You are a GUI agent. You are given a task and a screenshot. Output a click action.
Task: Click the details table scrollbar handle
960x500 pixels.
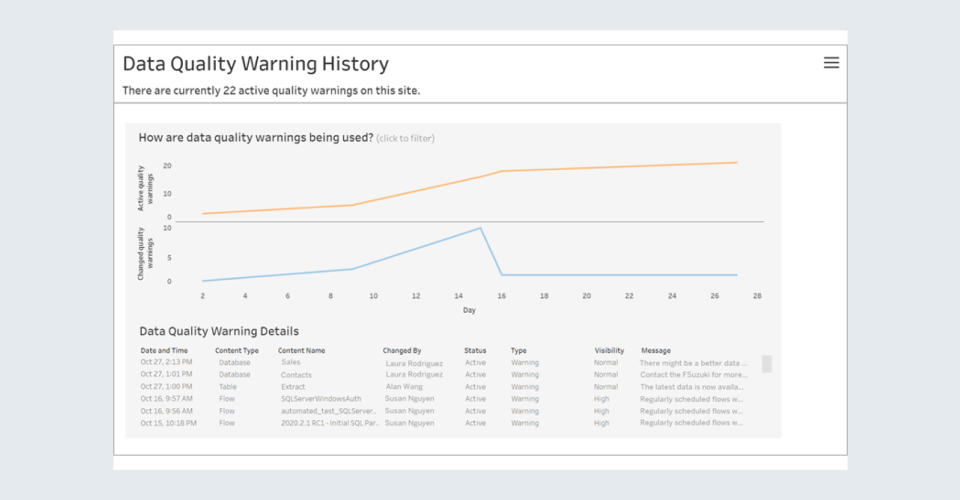click(767, 364)
